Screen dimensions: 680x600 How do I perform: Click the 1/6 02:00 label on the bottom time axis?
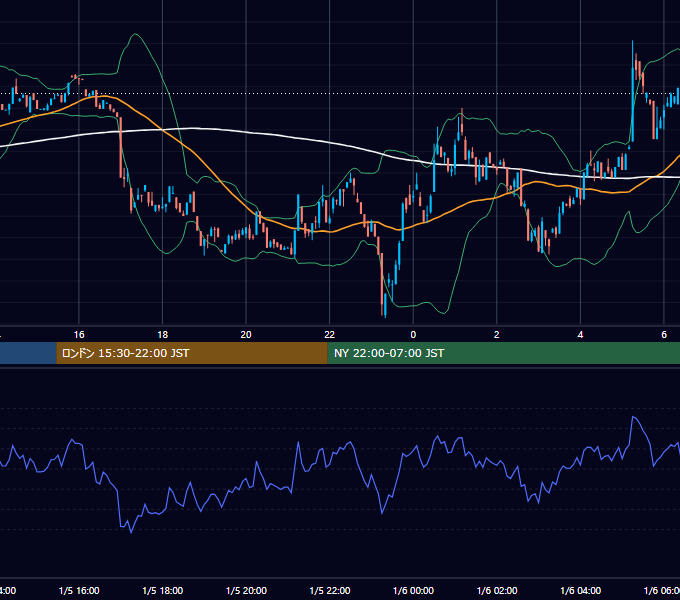(497, 590)
